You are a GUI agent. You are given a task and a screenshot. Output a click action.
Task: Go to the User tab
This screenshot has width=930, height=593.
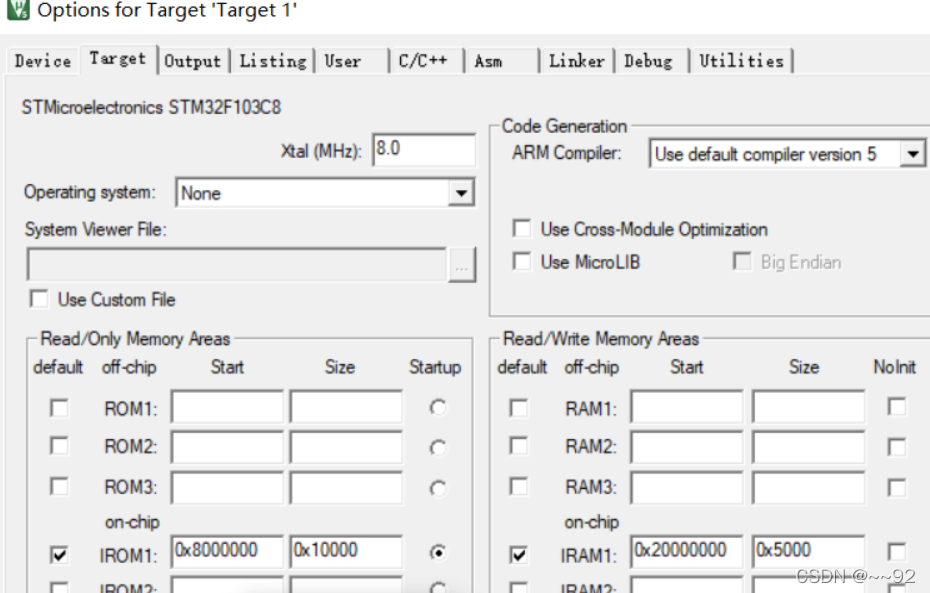click(352, 60)
